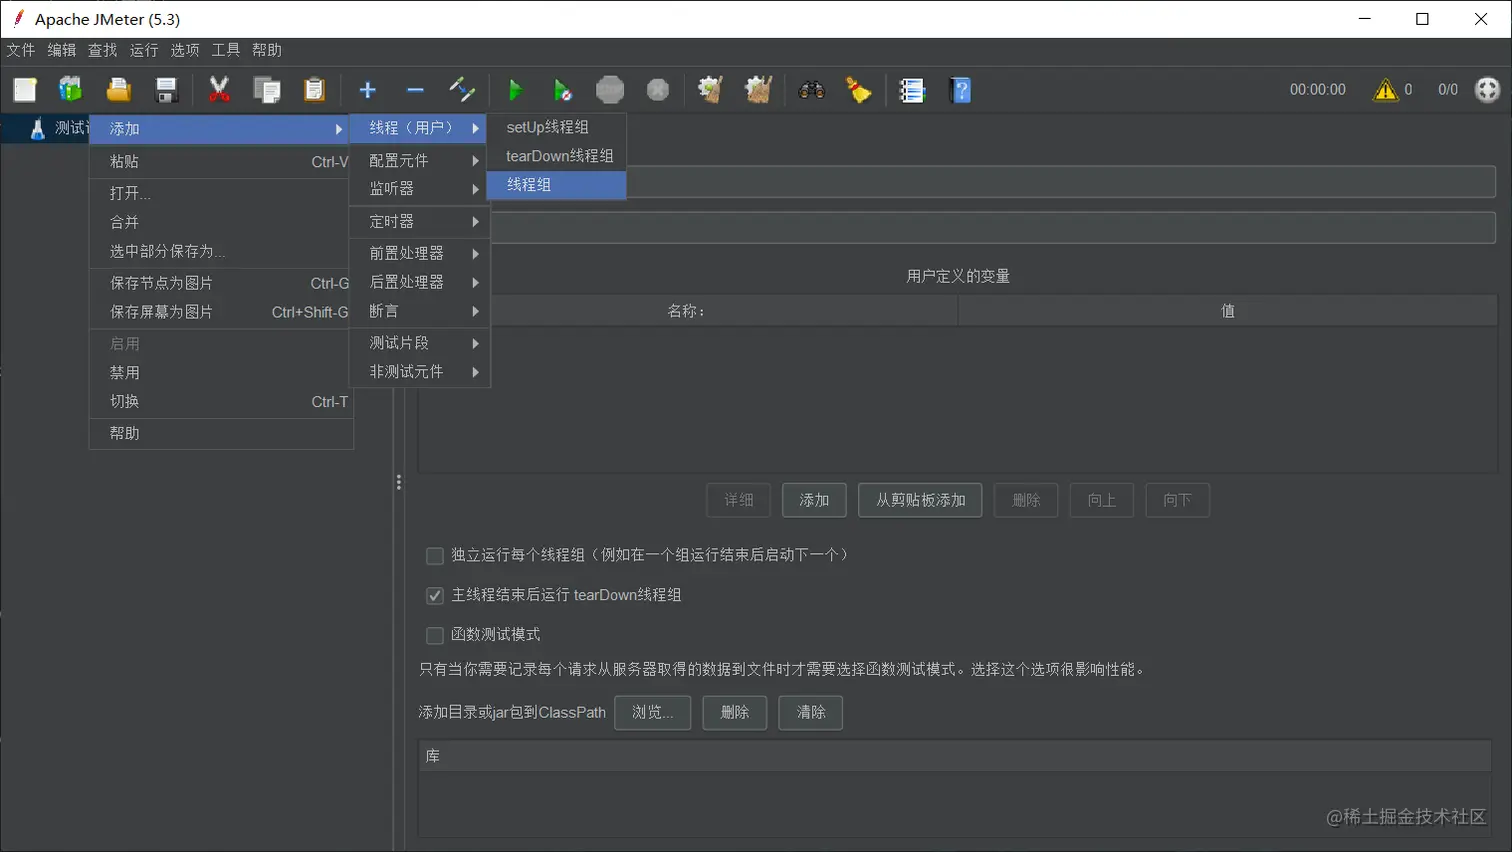This screenshot has height=852, width=1512.
Task: Click 删除 button beside 浏览
Action: click(734, 712)
